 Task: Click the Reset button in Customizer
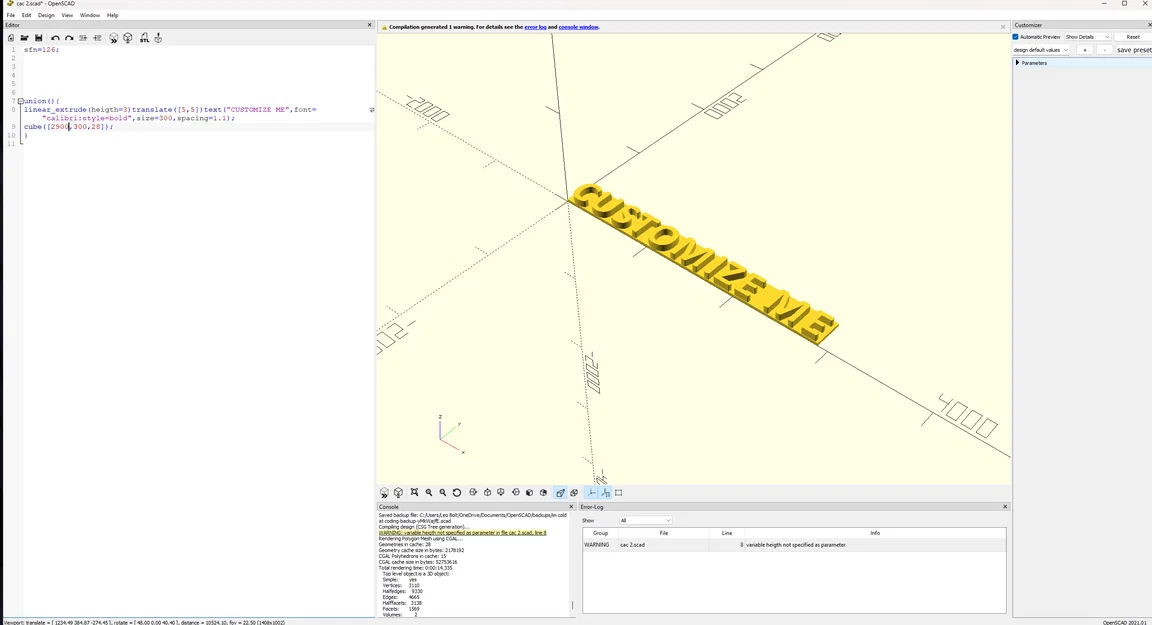[x=1133, y=37]
